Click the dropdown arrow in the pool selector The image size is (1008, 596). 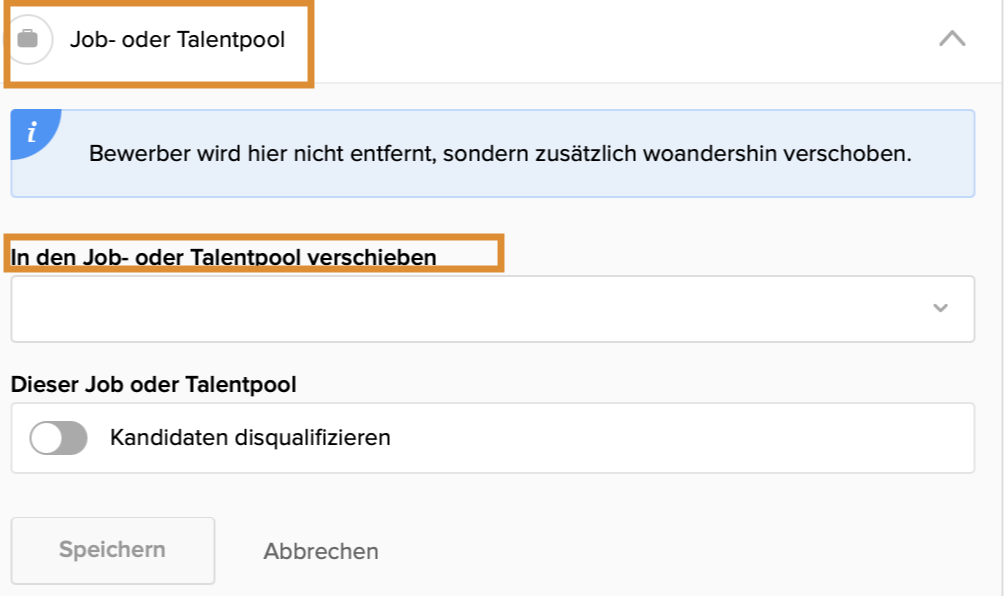[x=940, y=308]
